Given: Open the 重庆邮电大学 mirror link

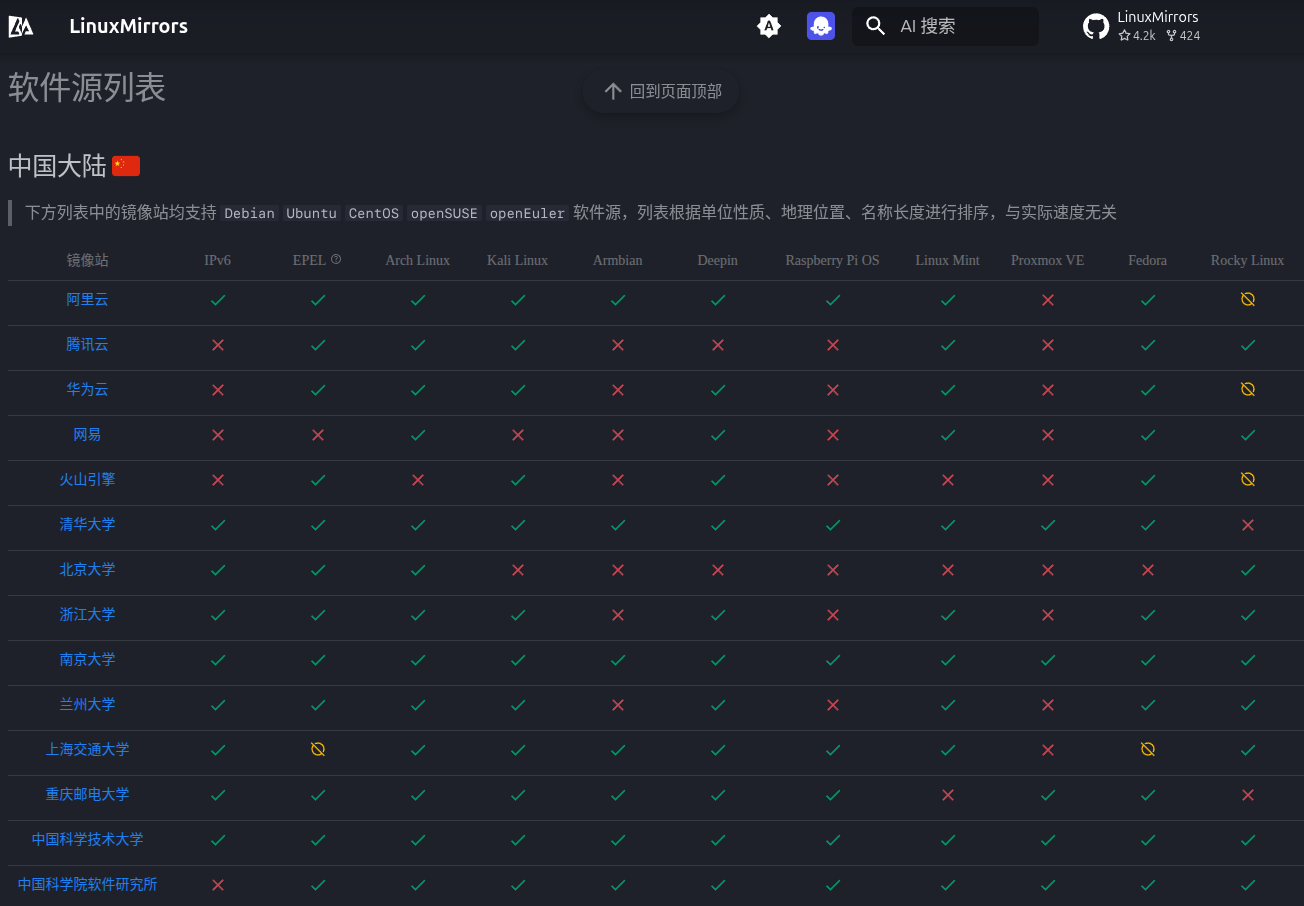Looking at the screenshot, I should click(x=88, y=794).
